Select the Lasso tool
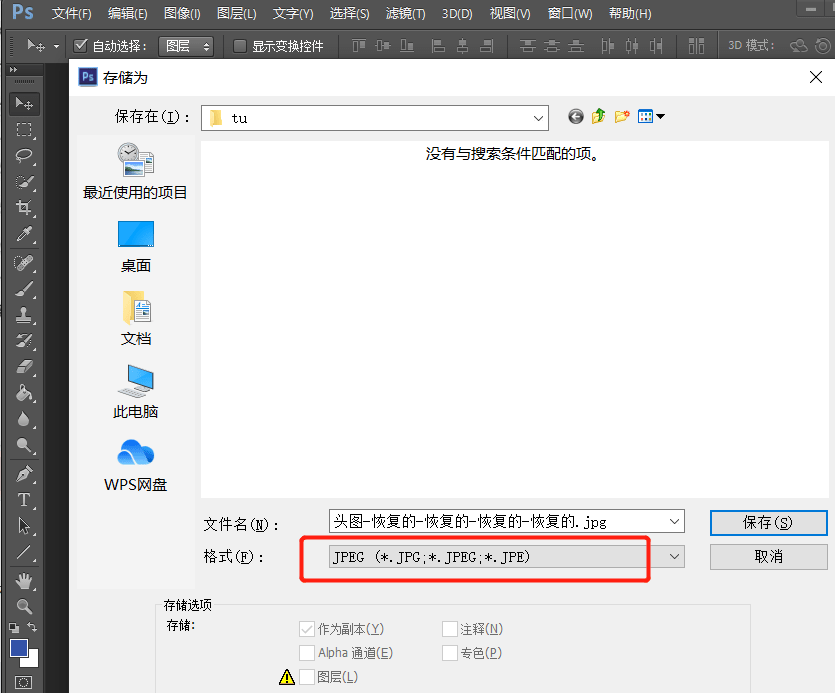Image resolution: width=835 pixels, height=693 pixels. 24,156
